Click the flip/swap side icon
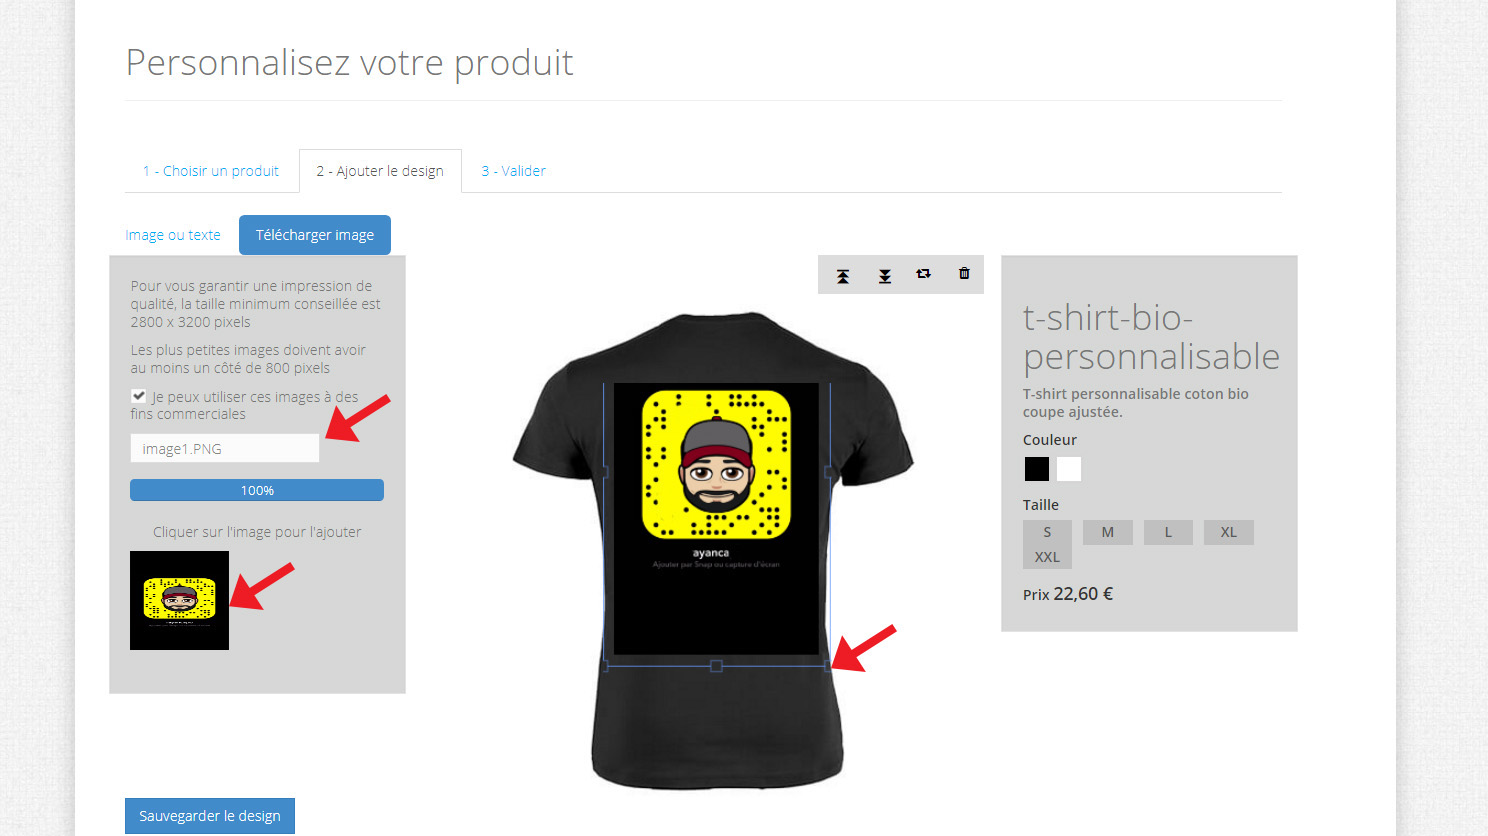 point(923,274)
